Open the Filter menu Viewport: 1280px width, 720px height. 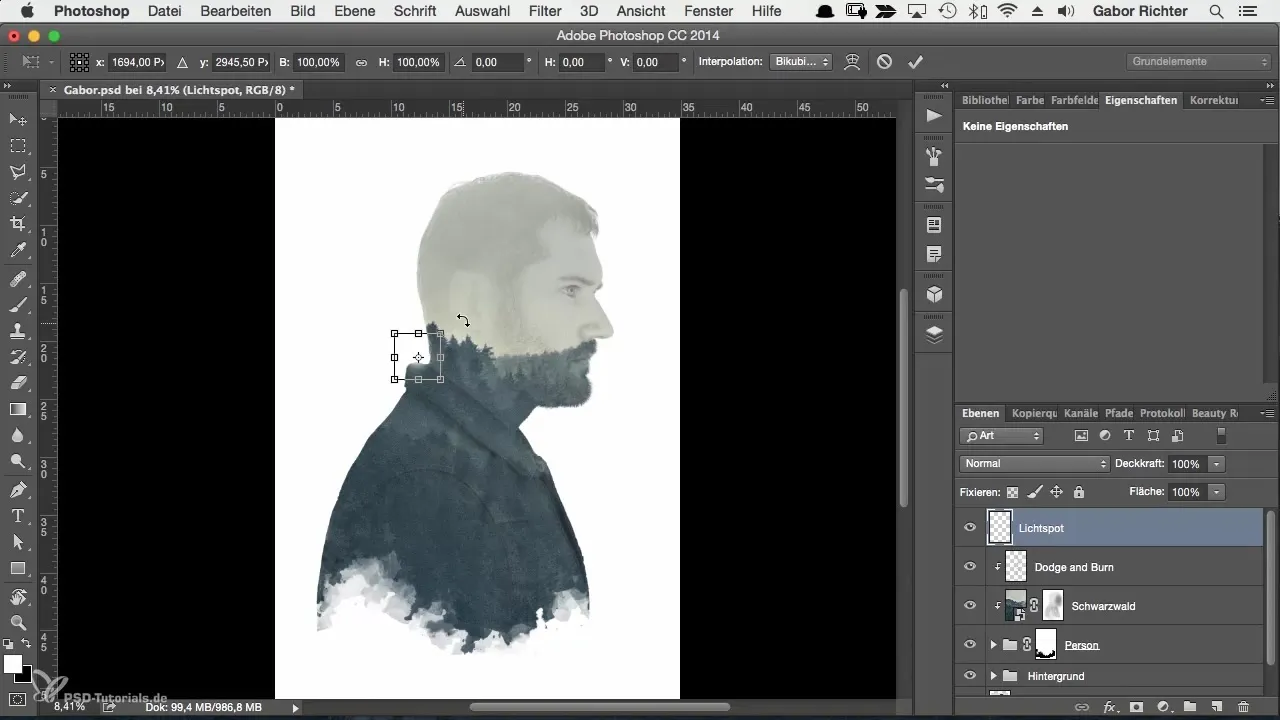point(545,11)
